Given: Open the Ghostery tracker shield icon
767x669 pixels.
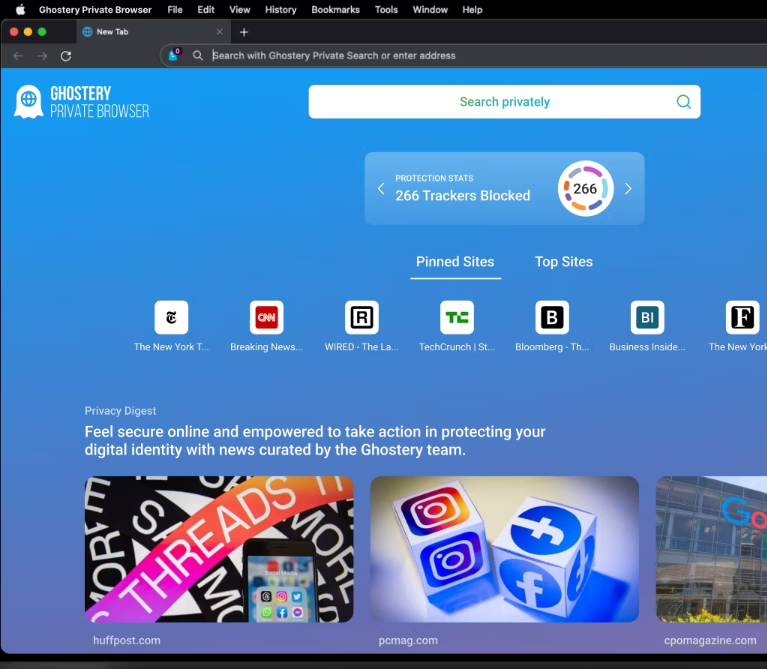Looking at the screenshot, I should tap(174, 55).
